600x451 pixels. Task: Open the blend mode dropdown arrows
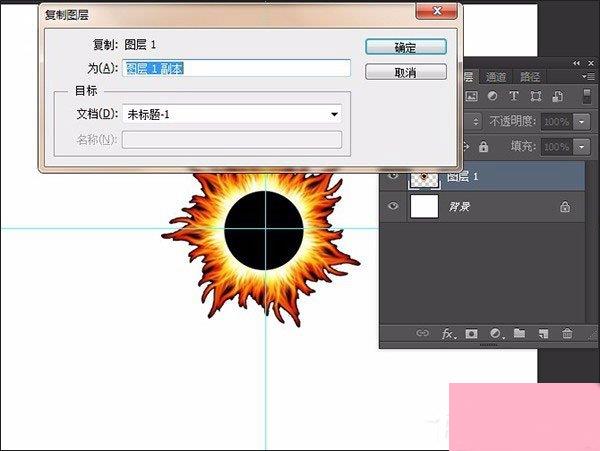click(x=476, y=122)
